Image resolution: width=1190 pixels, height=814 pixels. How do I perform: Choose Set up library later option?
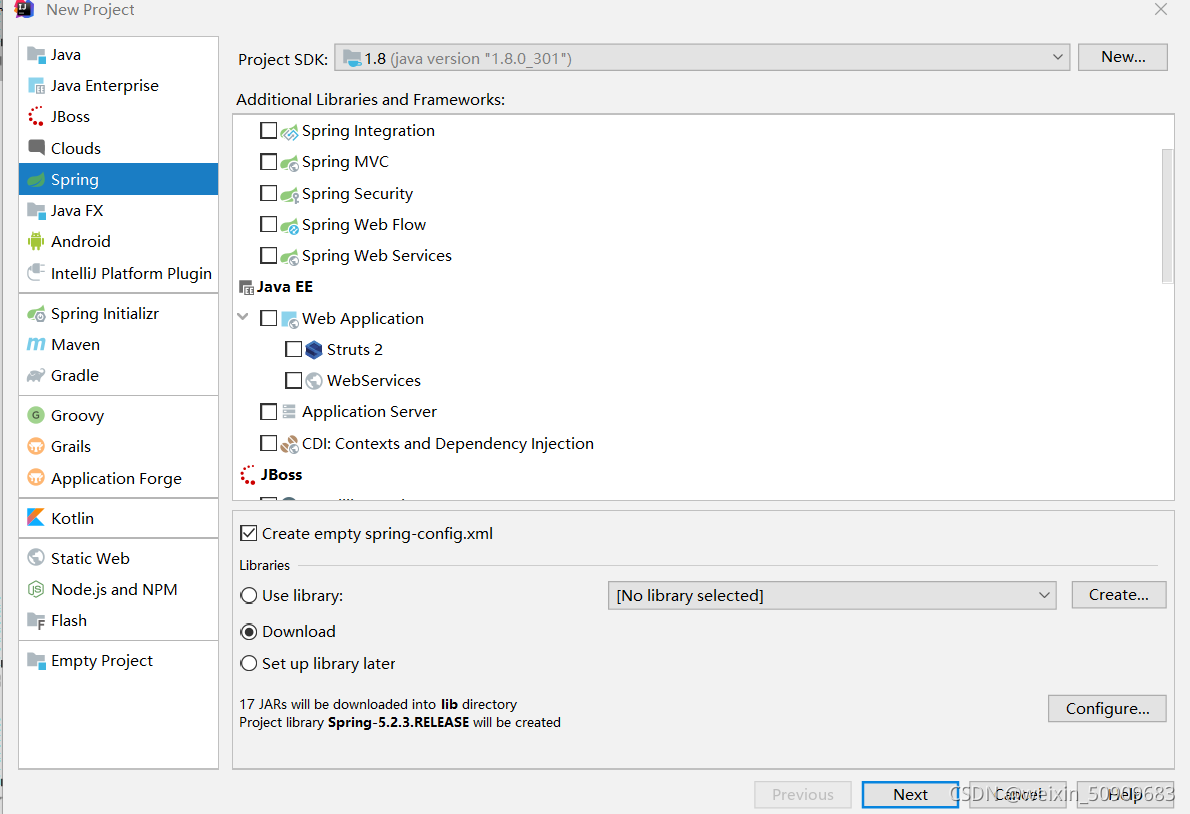(248, 663)
